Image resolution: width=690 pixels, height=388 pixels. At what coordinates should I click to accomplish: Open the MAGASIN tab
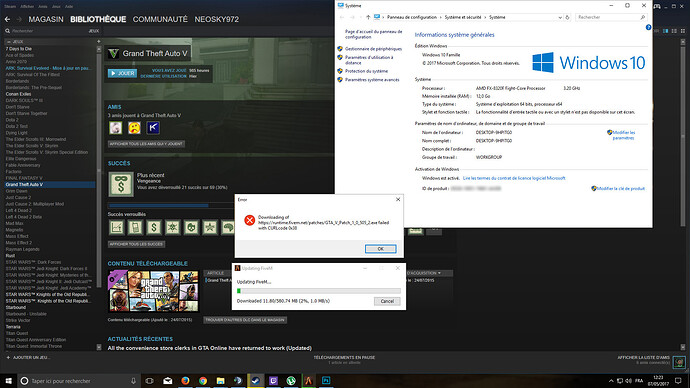coord(46,19)
